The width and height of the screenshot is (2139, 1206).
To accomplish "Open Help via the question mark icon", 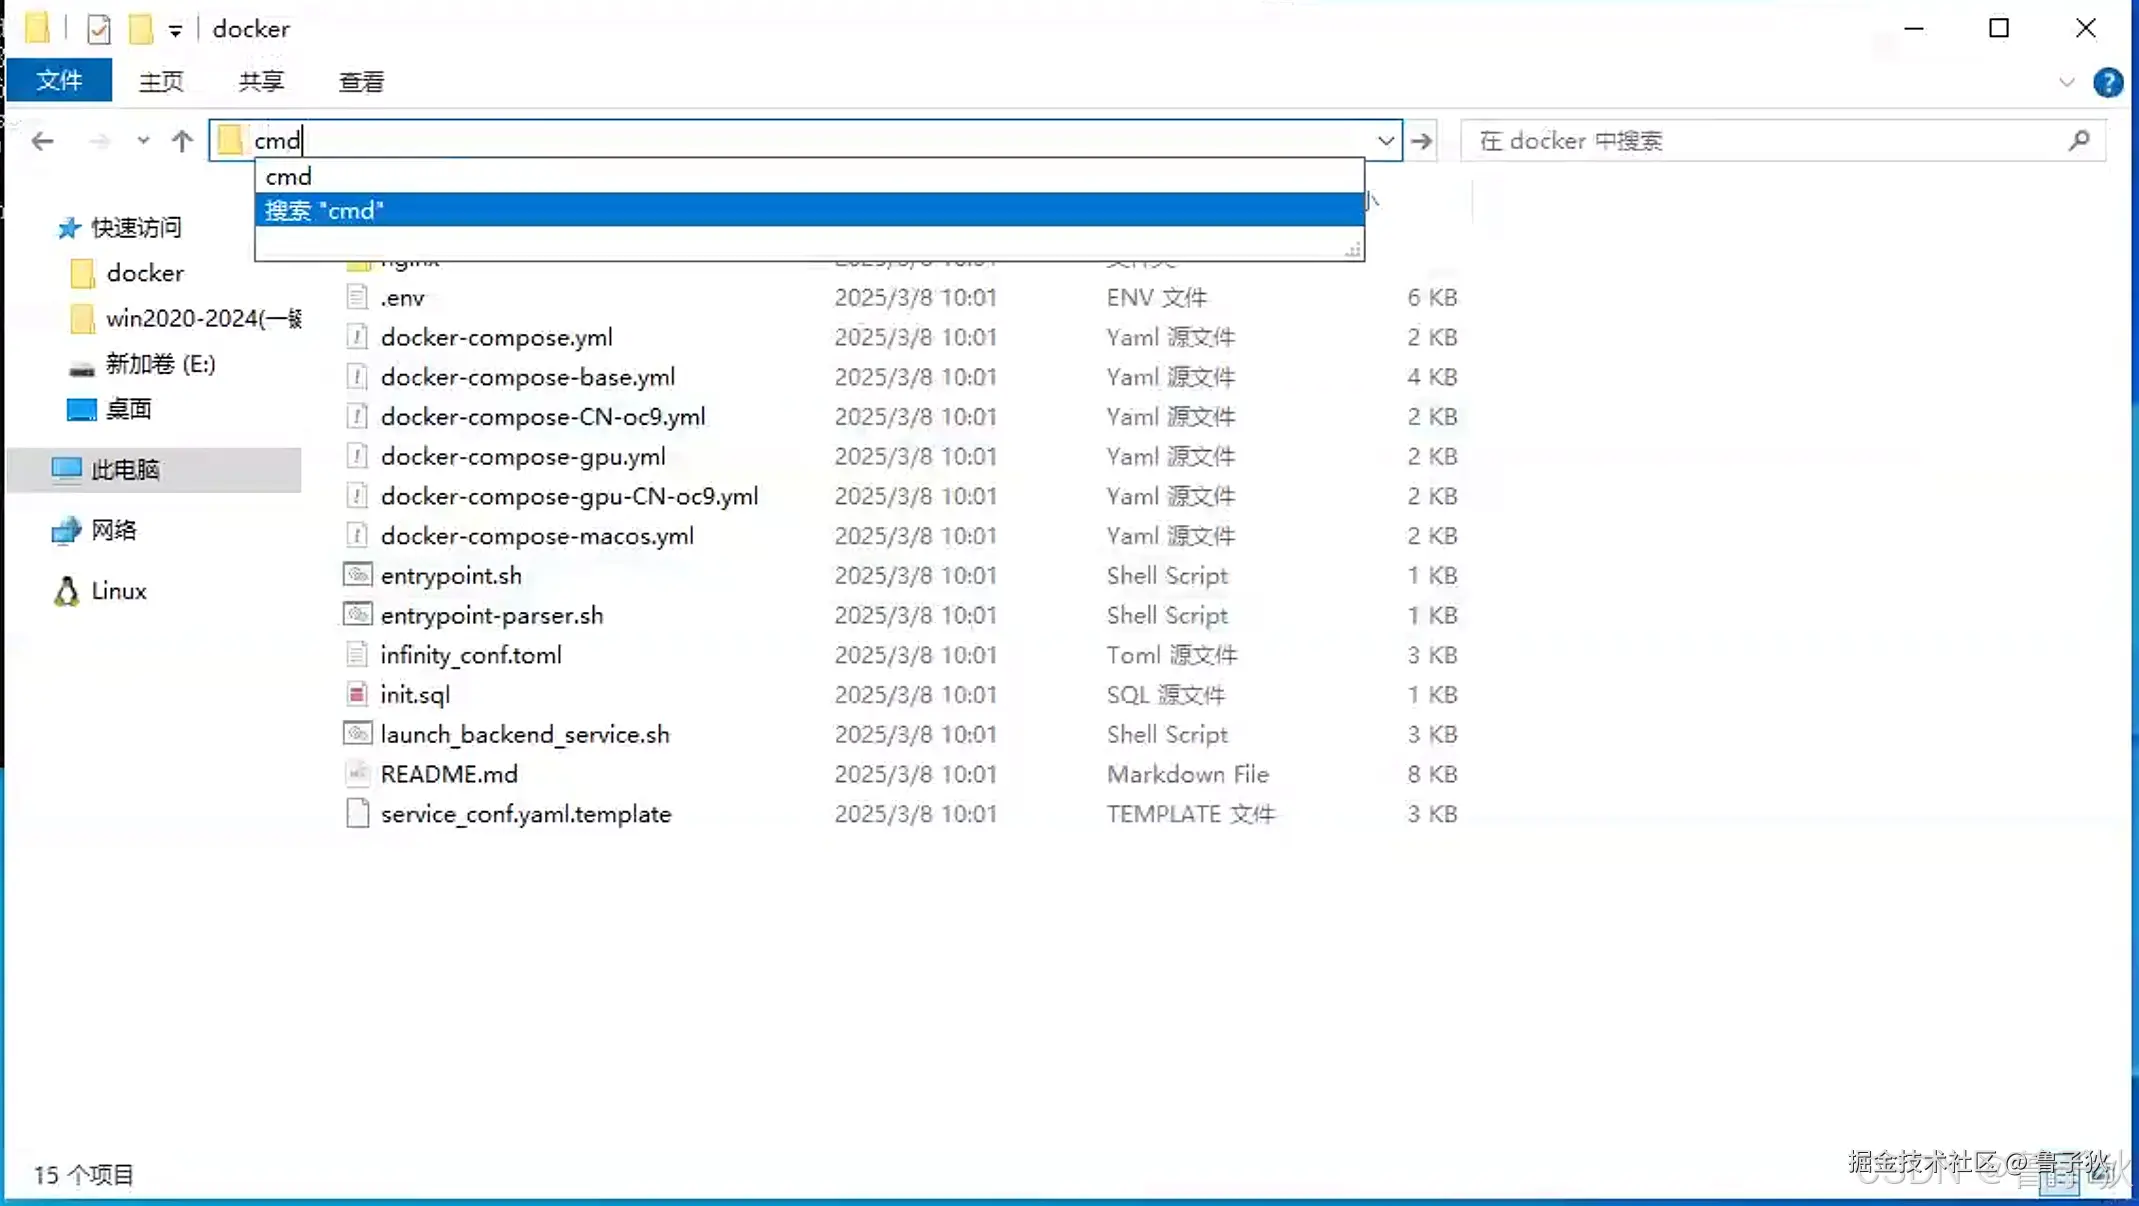I will point(2108,82).
